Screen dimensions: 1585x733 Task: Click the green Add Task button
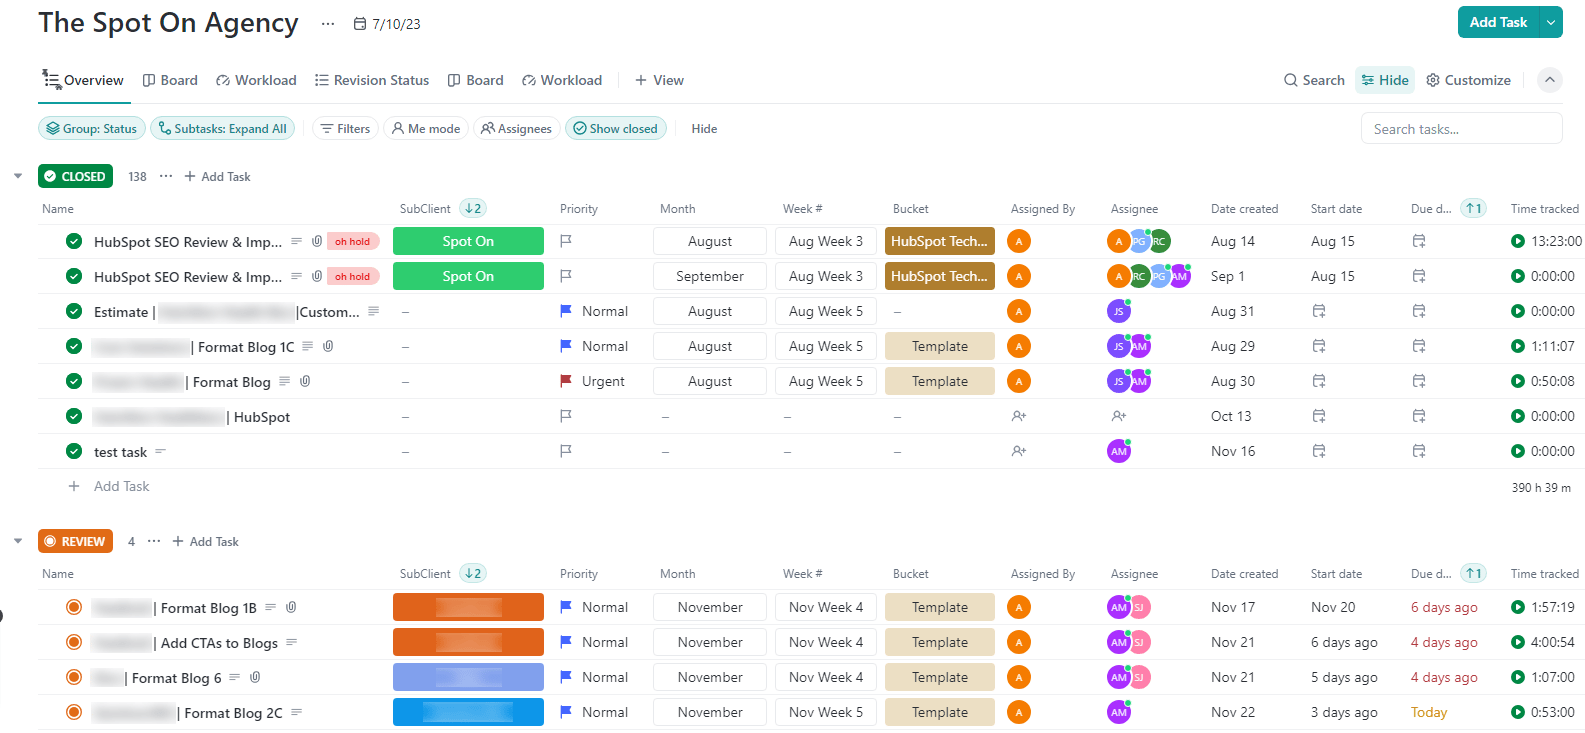click(1498, 22)
